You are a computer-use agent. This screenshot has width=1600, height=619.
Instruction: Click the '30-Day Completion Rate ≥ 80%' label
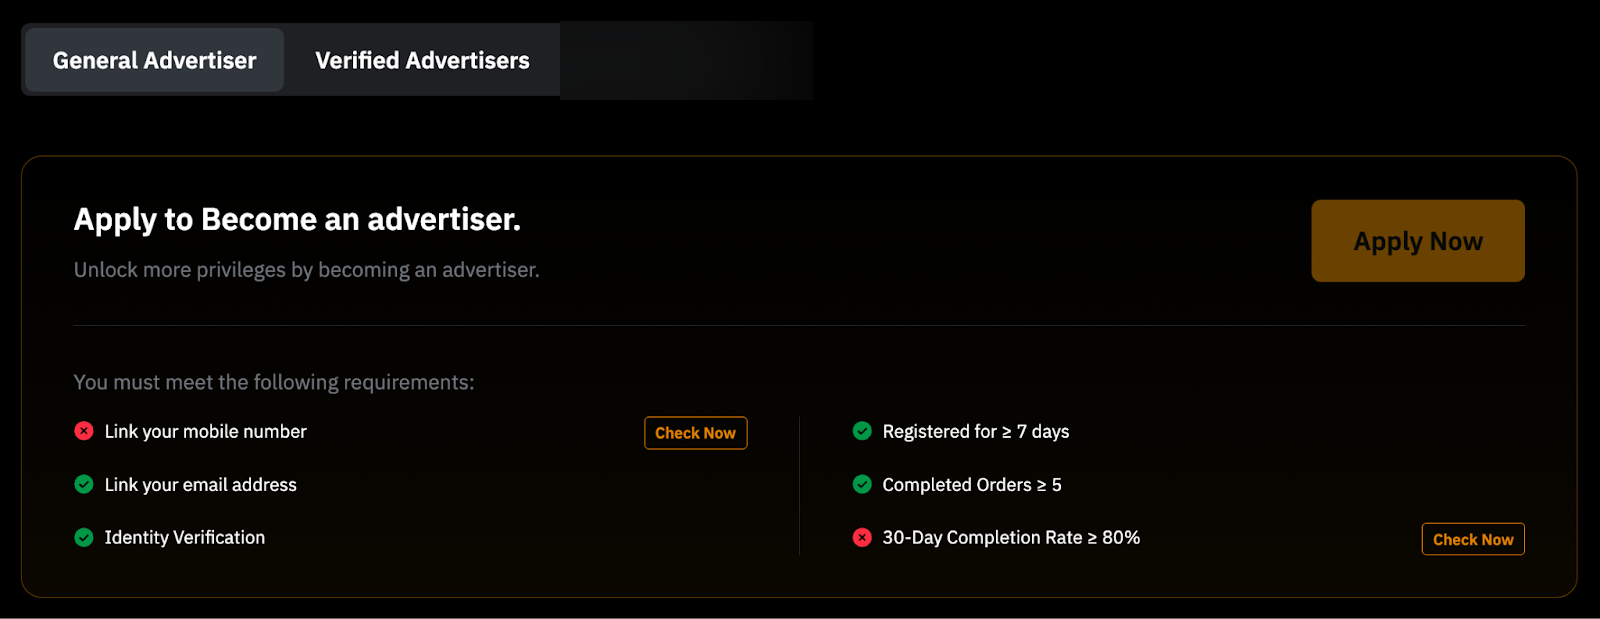pos(1010,538)
